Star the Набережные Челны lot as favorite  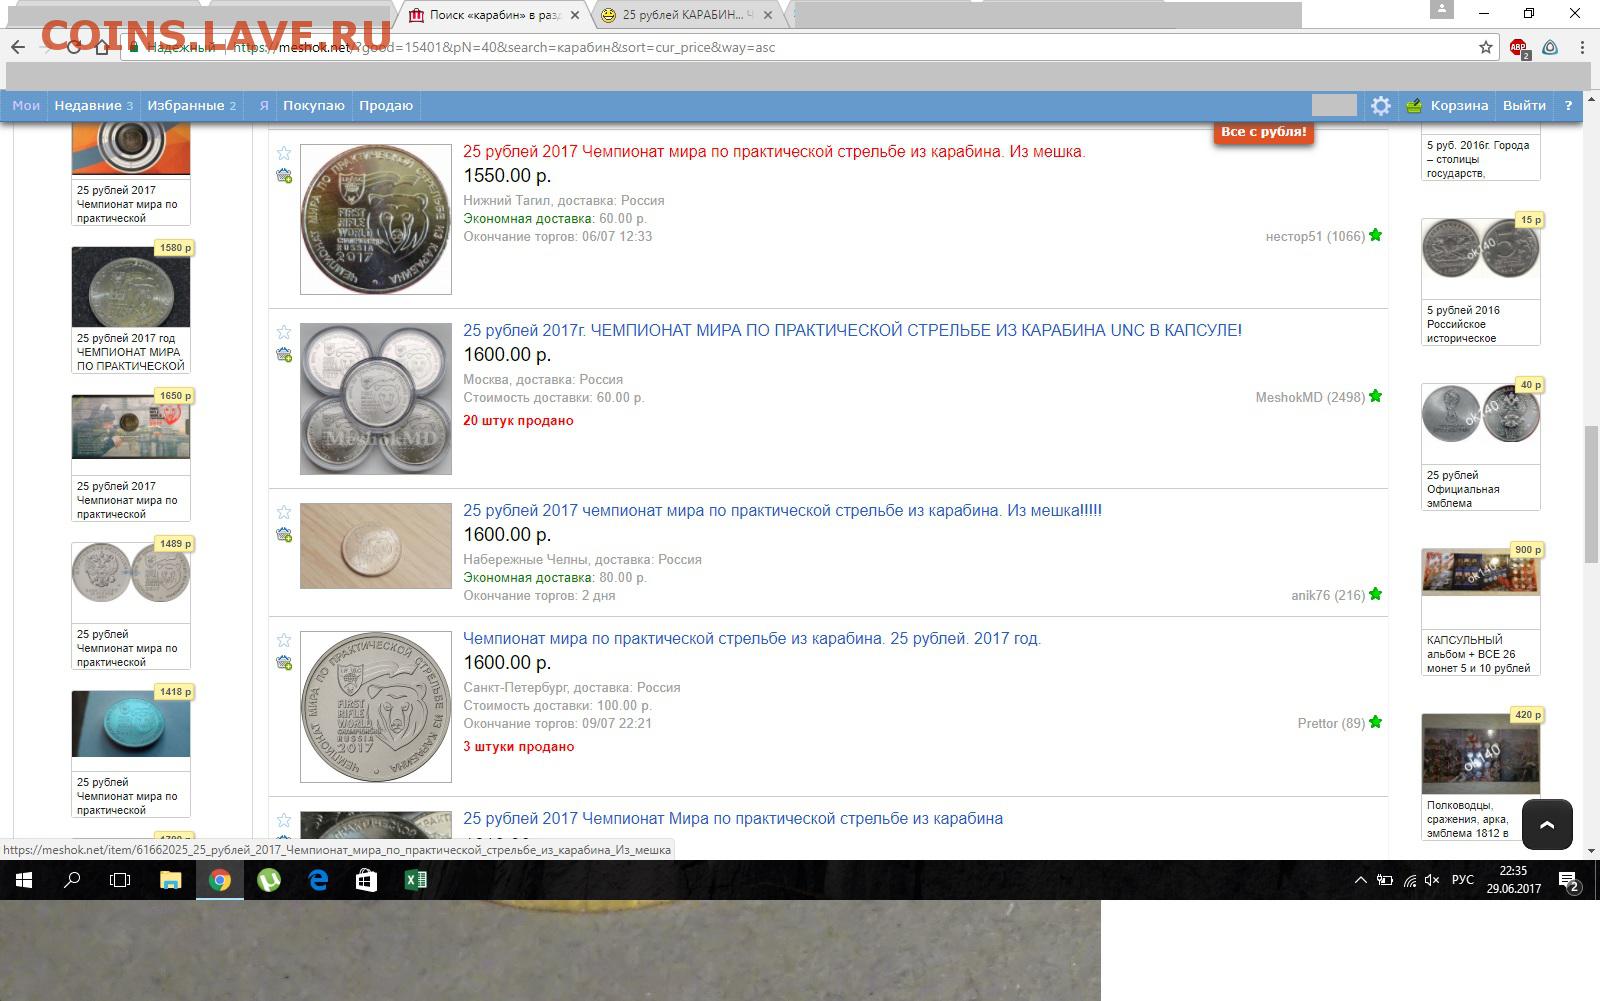coord(284,512)
